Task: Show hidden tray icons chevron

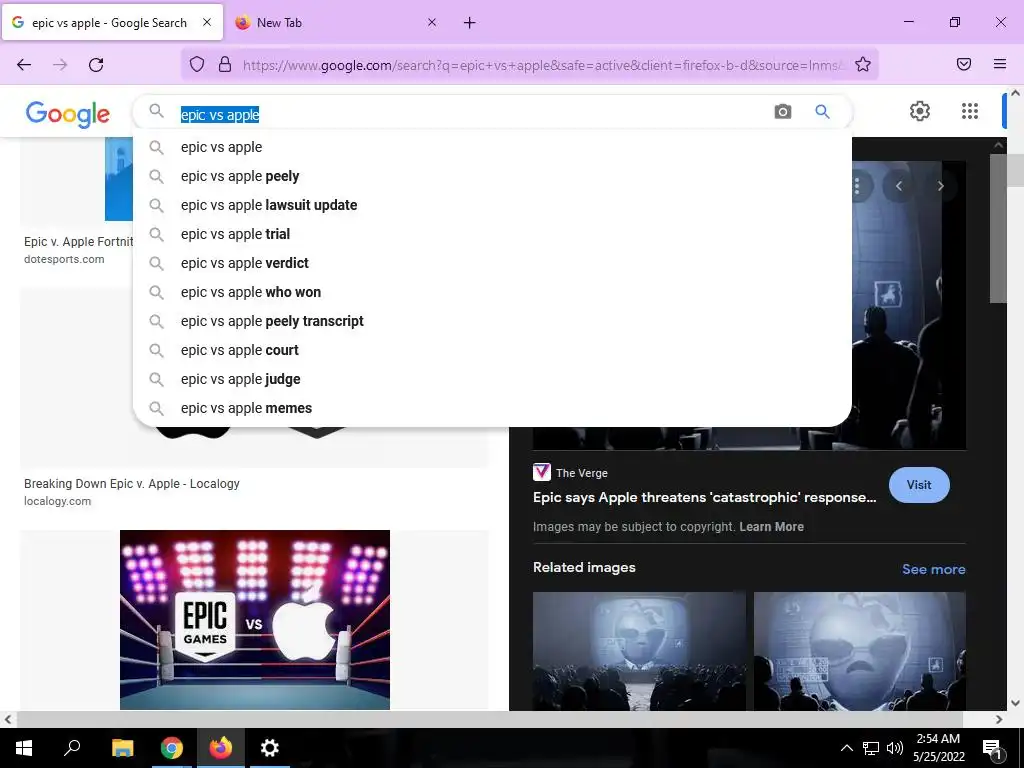Action: (846, 748)
